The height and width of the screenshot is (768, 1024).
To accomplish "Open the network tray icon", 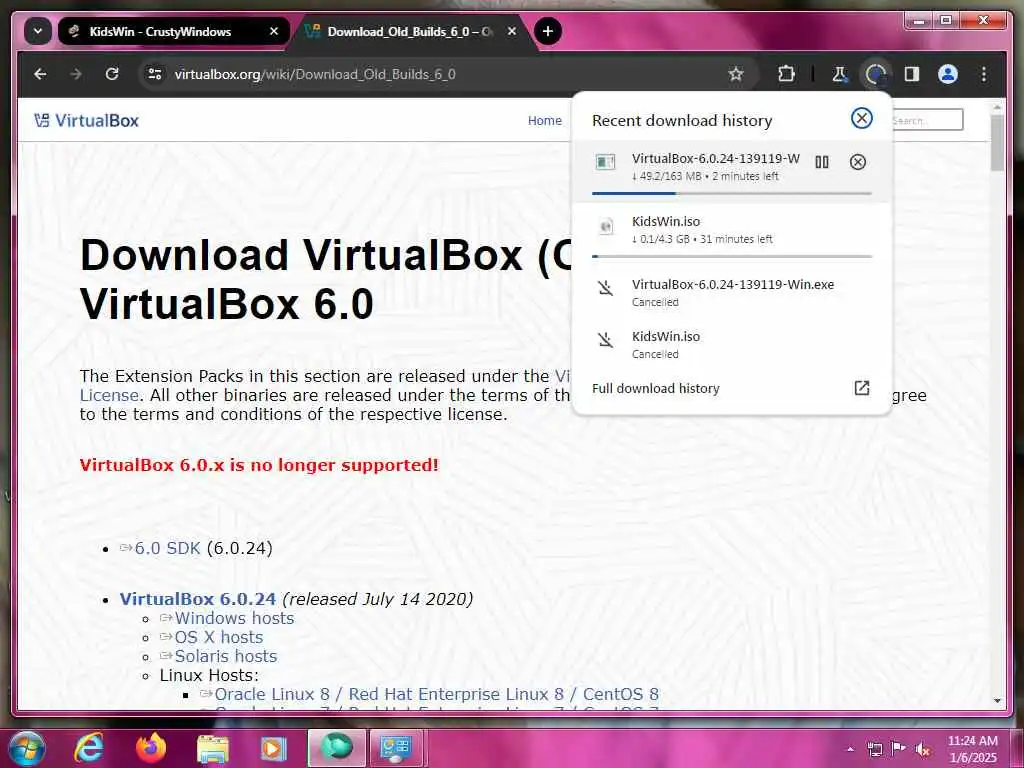I will pos(874,749).
